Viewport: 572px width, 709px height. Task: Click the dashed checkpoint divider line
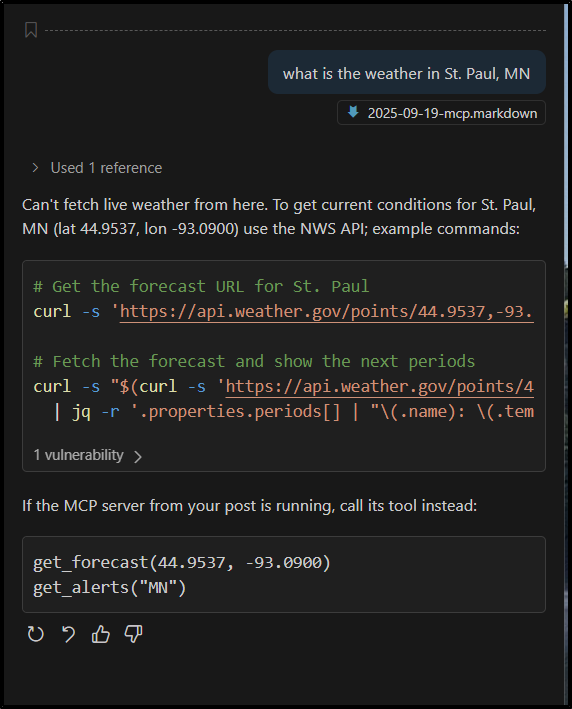[x=295, y=30]
